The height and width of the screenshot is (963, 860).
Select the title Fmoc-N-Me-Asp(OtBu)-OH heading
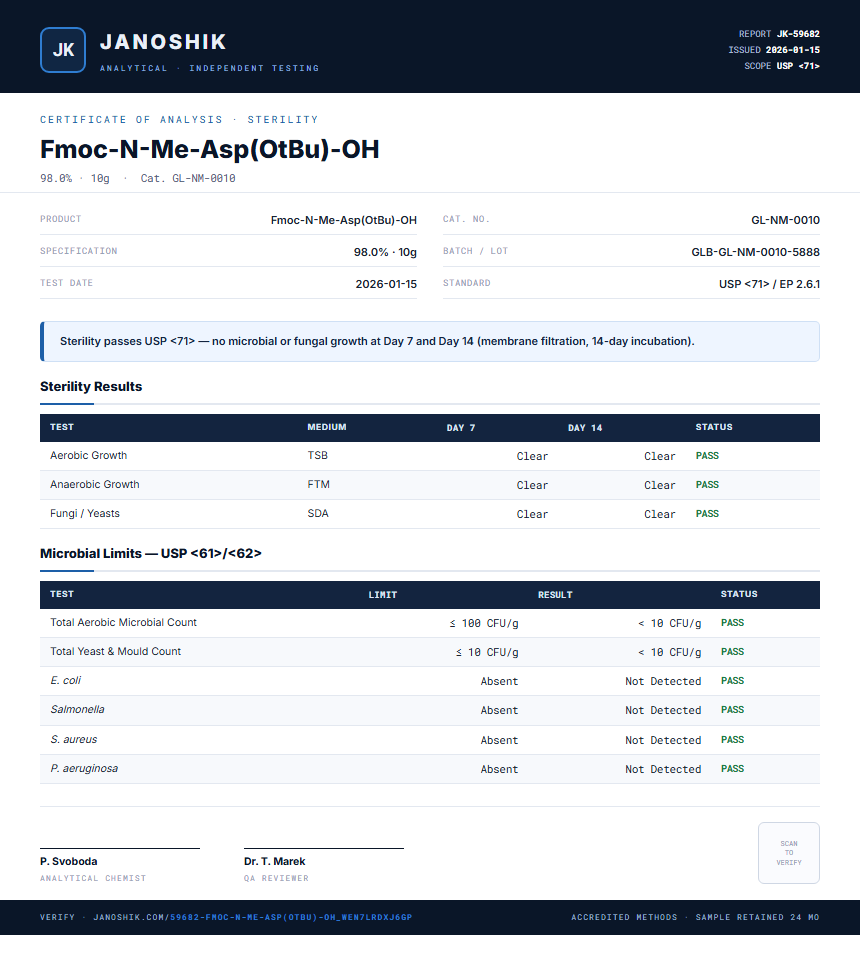209,149
